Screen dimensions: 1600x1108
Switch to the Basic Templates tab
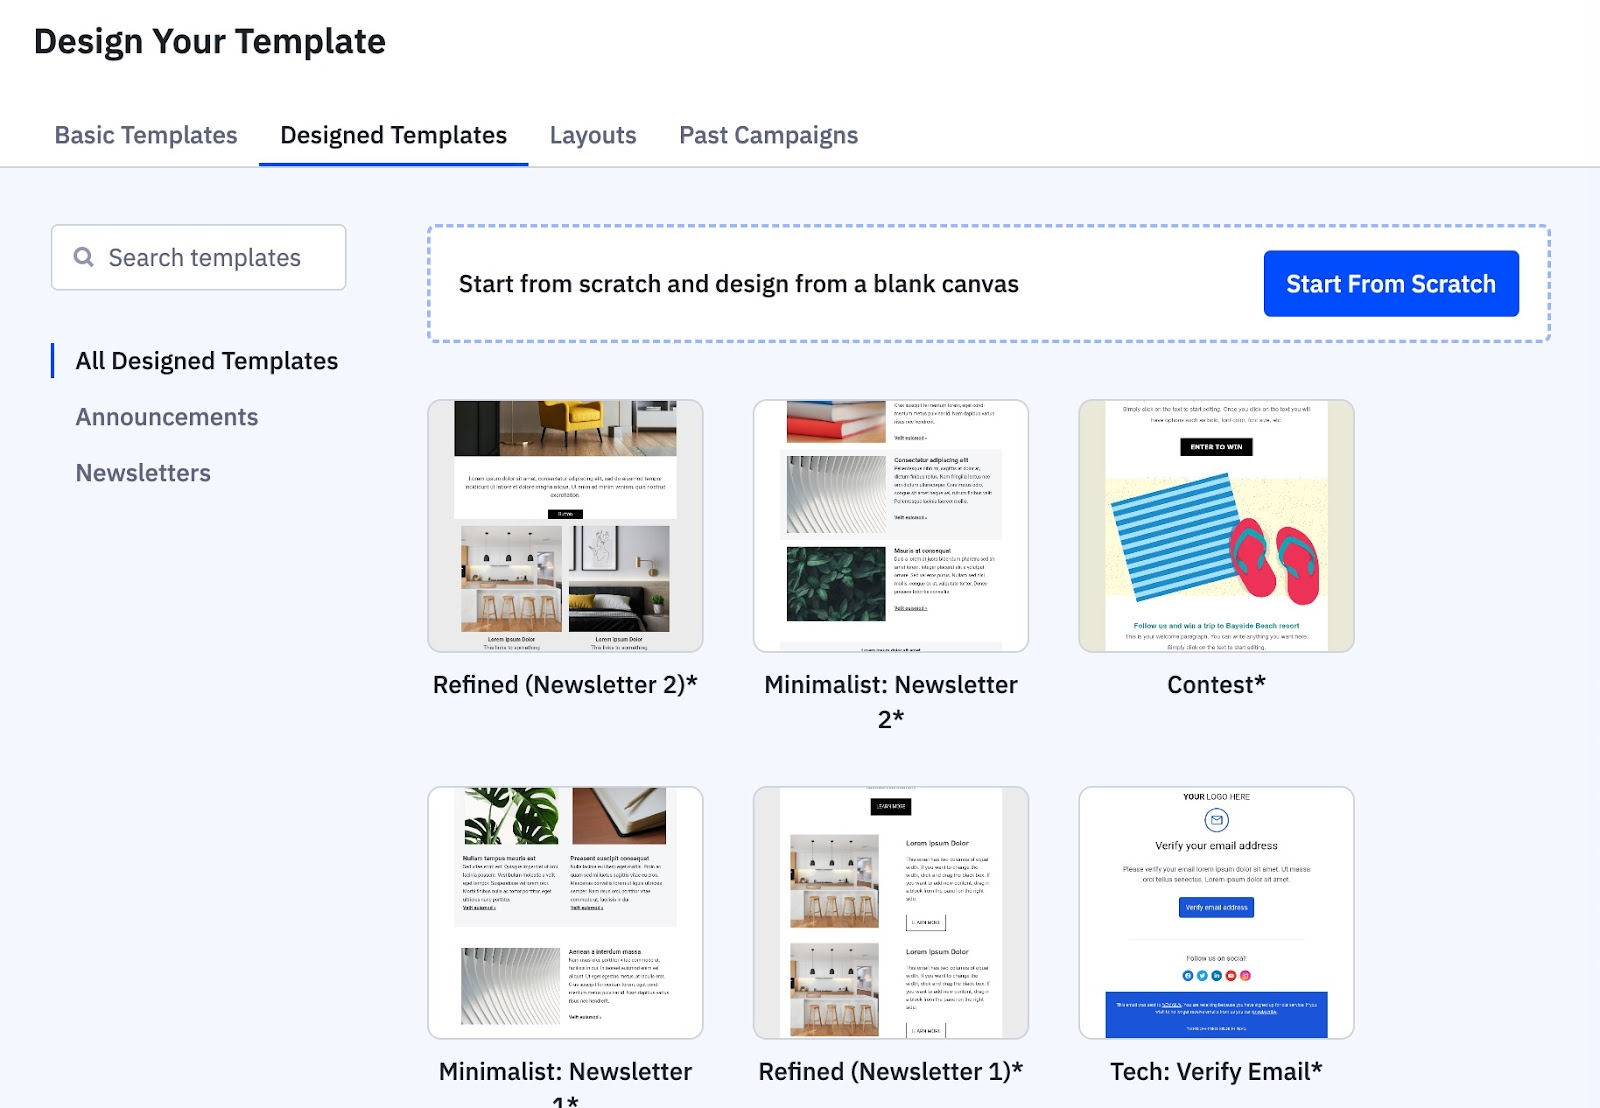146,135
